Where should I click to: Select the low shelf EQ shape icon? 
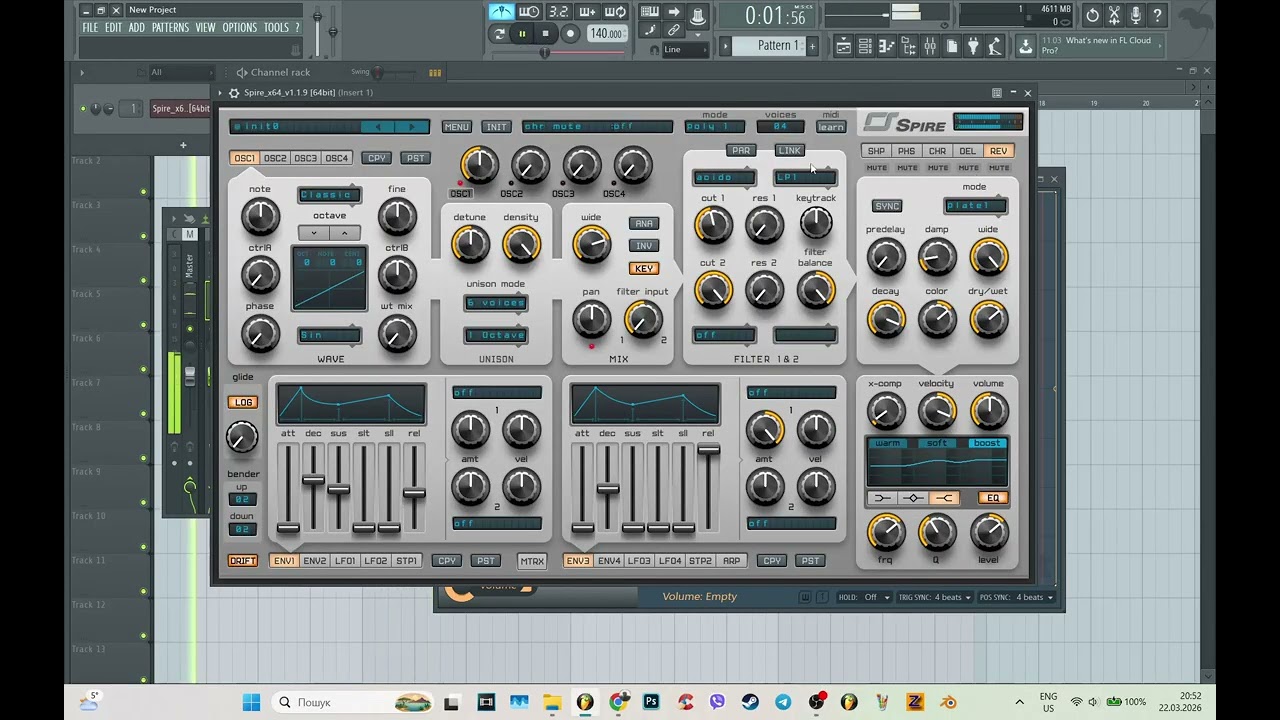[882, 498]
